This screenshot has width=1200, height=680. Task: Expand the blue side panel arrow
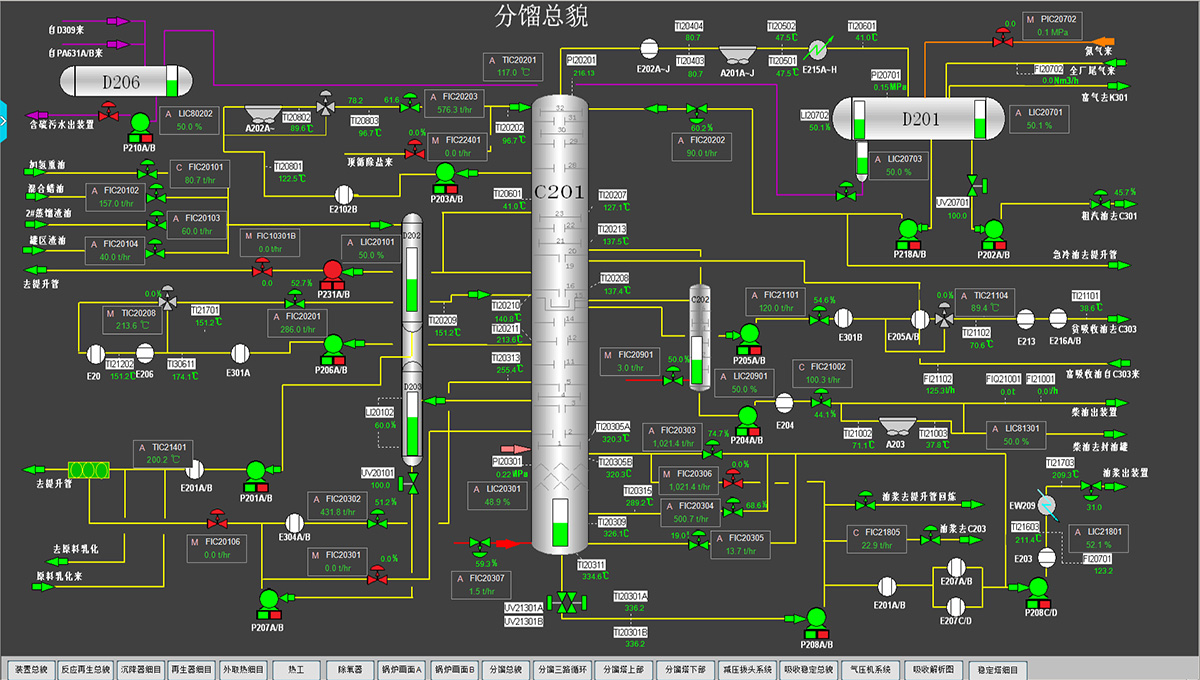(x=4, y=120)
